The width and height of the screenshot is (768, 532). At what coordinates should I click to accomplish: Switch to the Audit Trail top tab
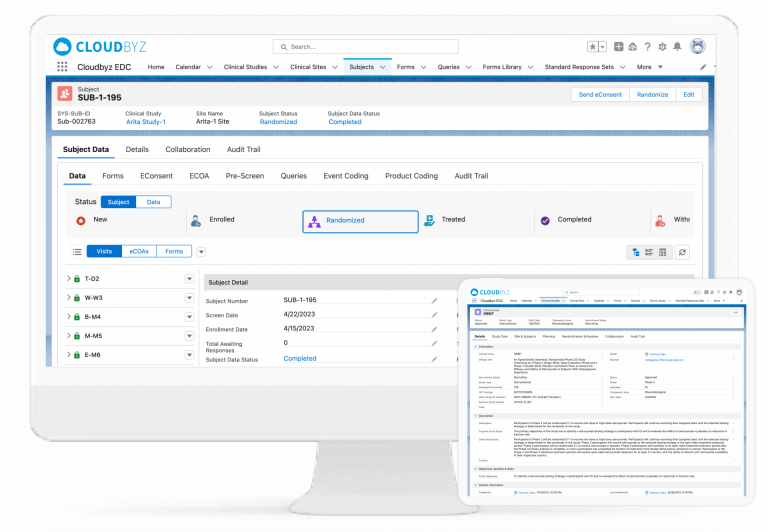click(x=244, y=149)
